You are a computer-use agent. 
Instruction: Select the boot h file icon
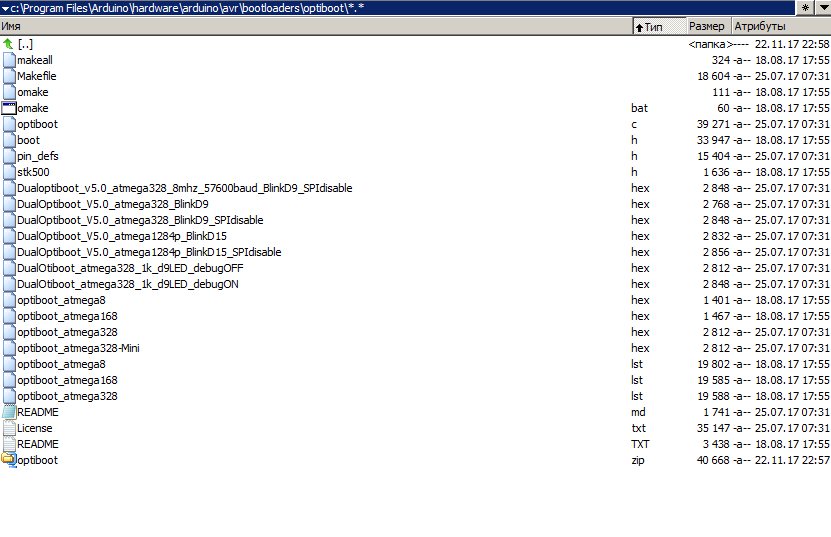[9, 140]
